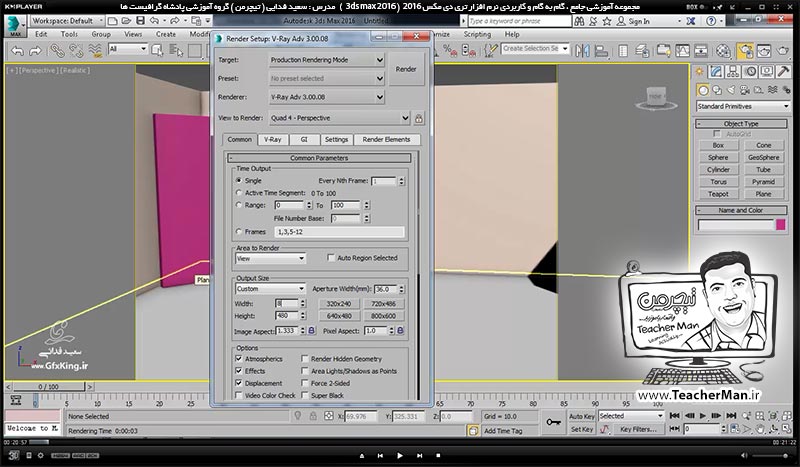Select the Frames radio button
Viewport: 800px width, 467px height.
point(239,232)
